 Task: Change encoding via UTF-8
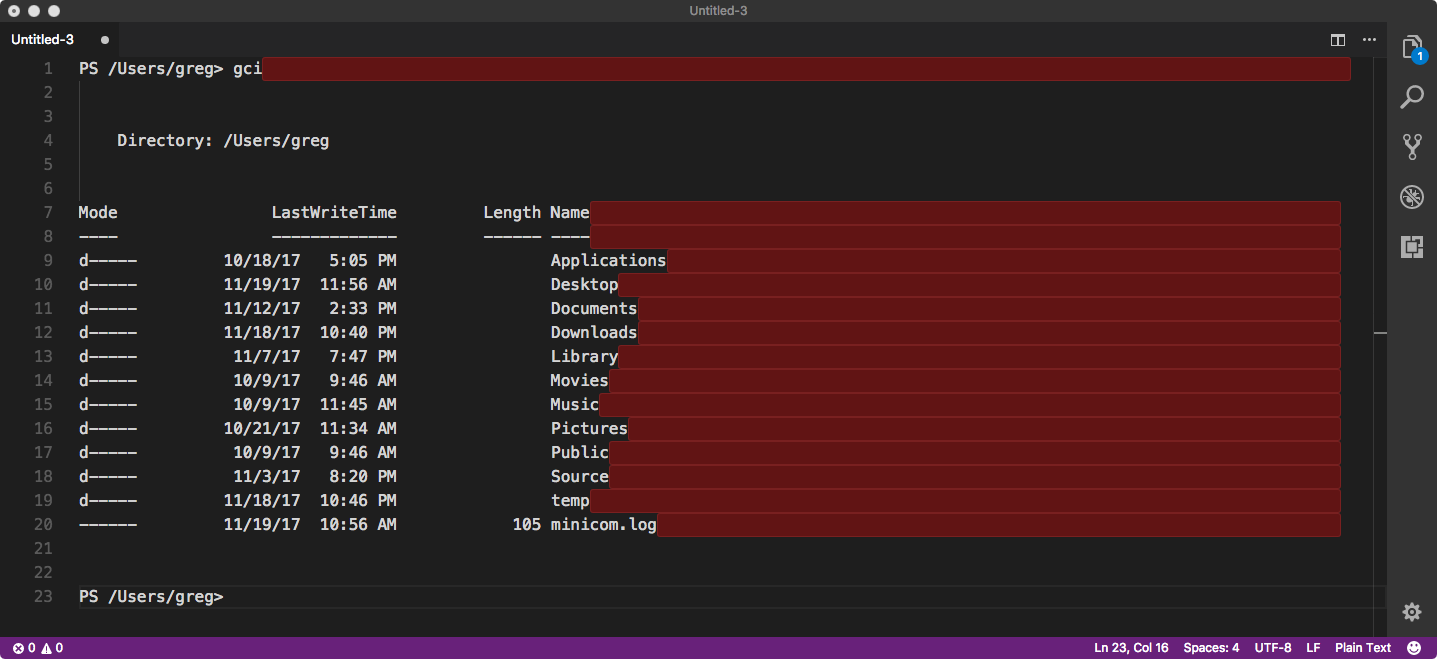[1273, 648]
